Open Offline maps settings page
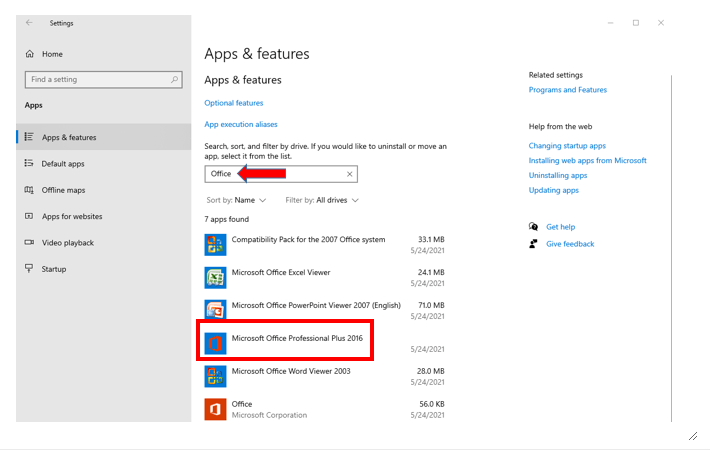710x455 pixels. 63,190
